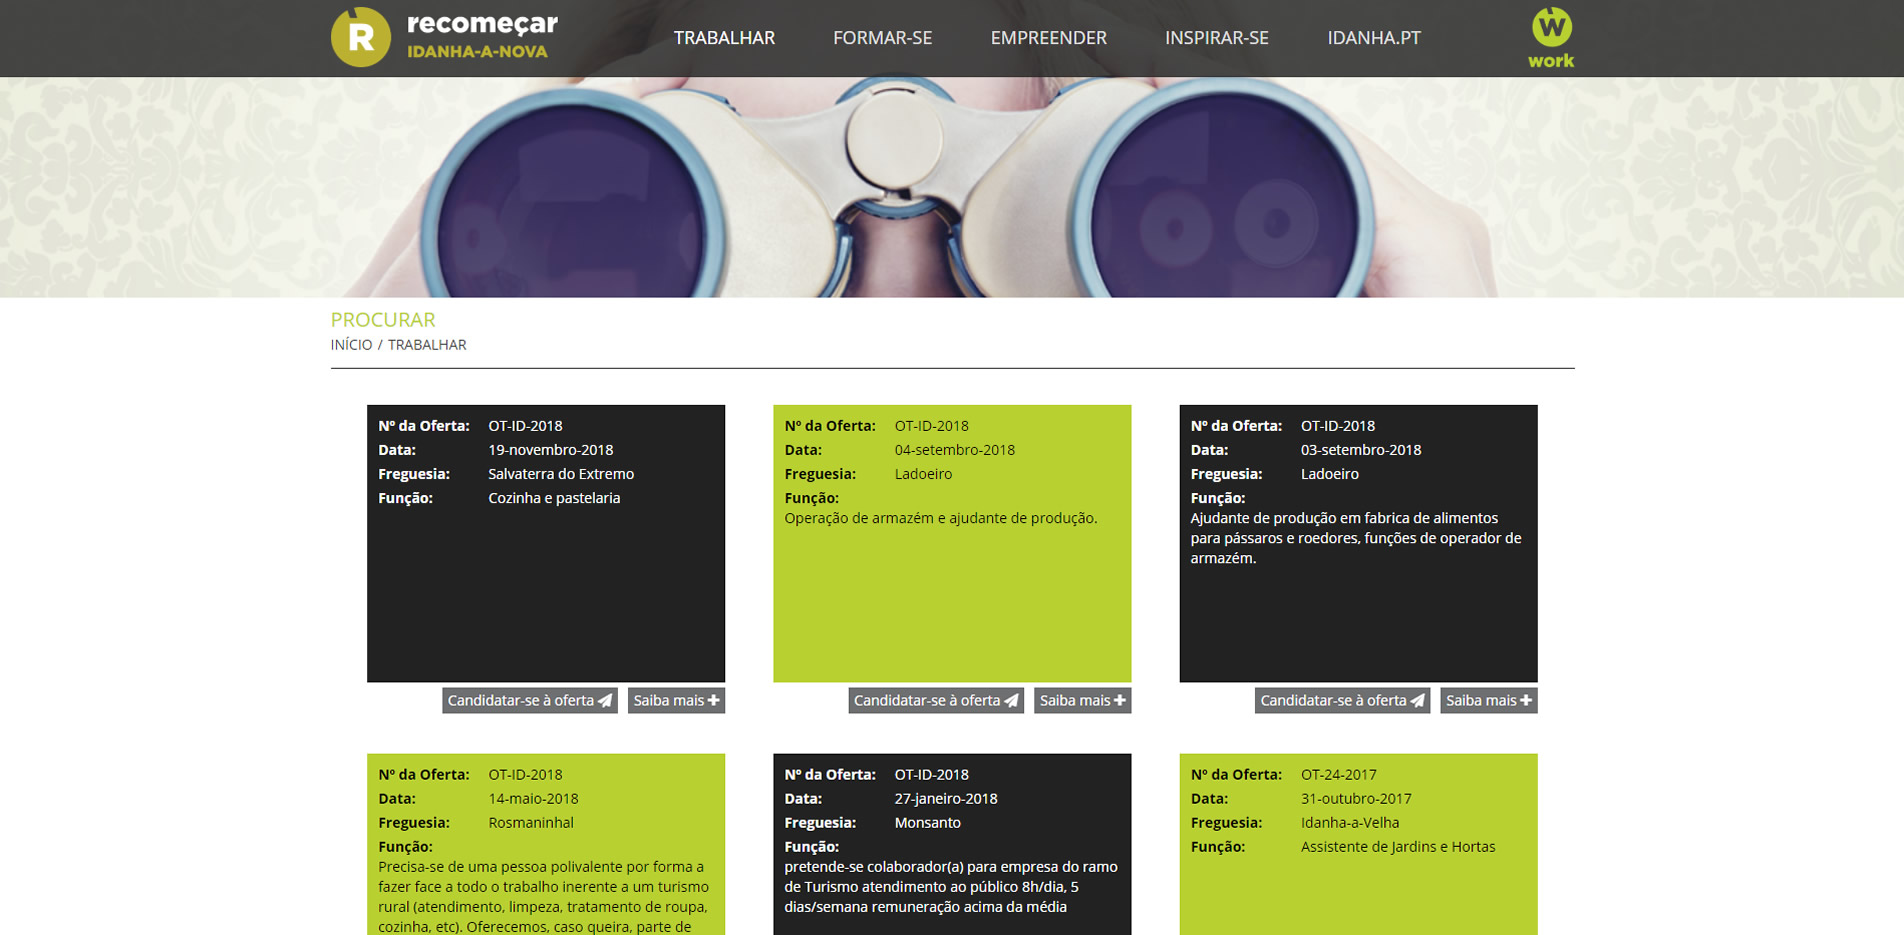Click the 14-maio-2018 date text
Screen dimensions: 1904x935
coord(533,799)
